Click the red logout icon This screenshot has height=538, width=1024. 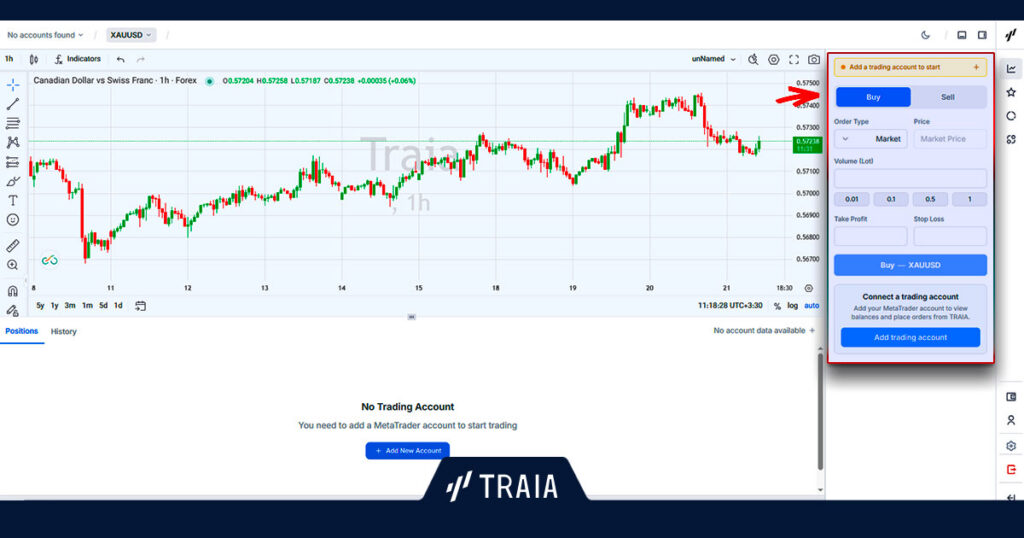coord(1011,469)
